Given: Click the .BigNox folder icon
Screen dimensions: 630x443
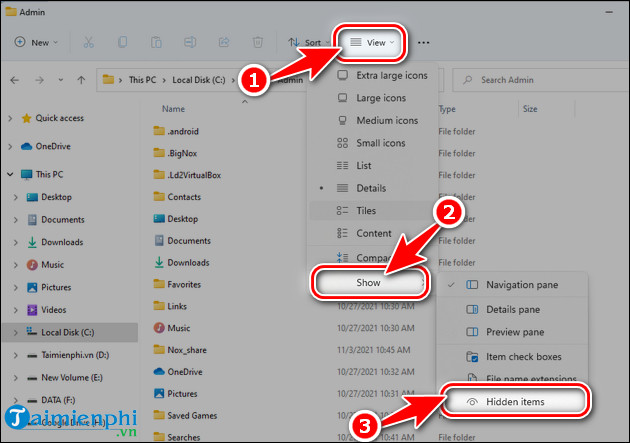Looking at the screenshot, I should tap(159, 153).
